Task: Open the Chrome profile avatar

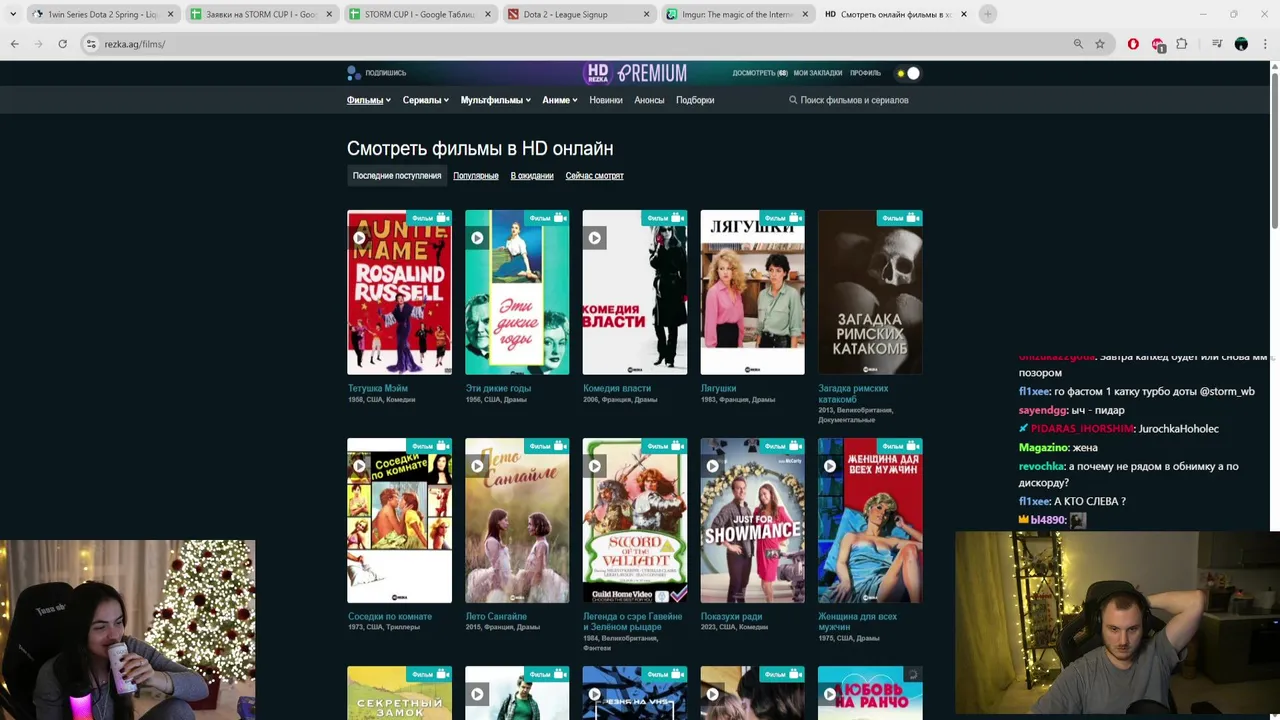Action: (1241, 44)
